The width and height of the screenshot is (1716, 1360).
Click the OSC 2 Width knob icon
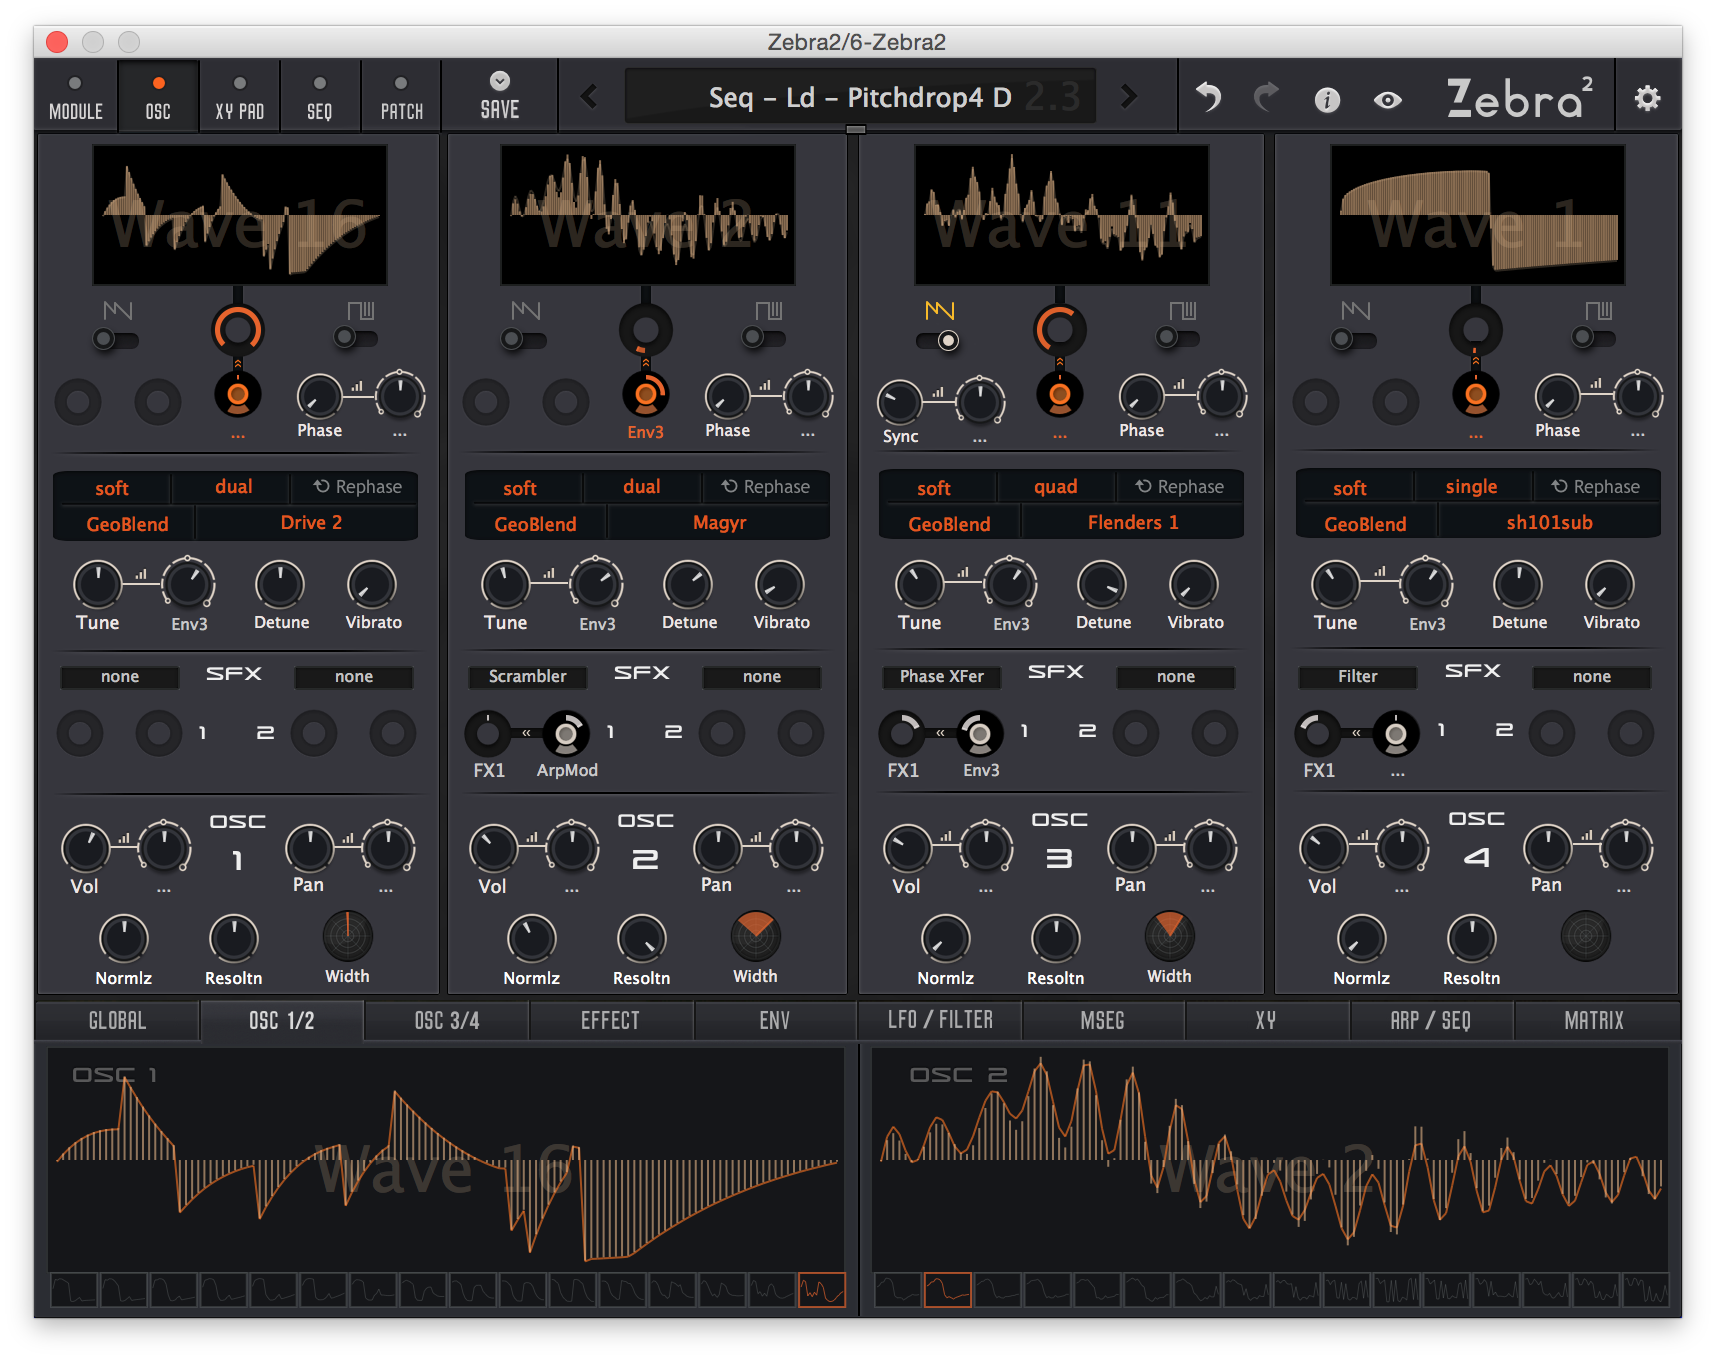pos(755,936)
